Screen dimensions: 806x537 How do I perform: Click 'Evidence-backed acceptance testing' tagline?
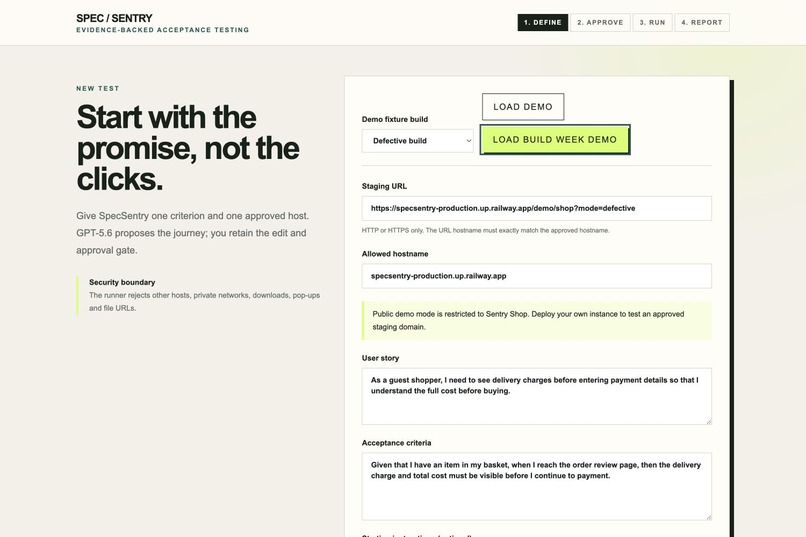(162, 30)
